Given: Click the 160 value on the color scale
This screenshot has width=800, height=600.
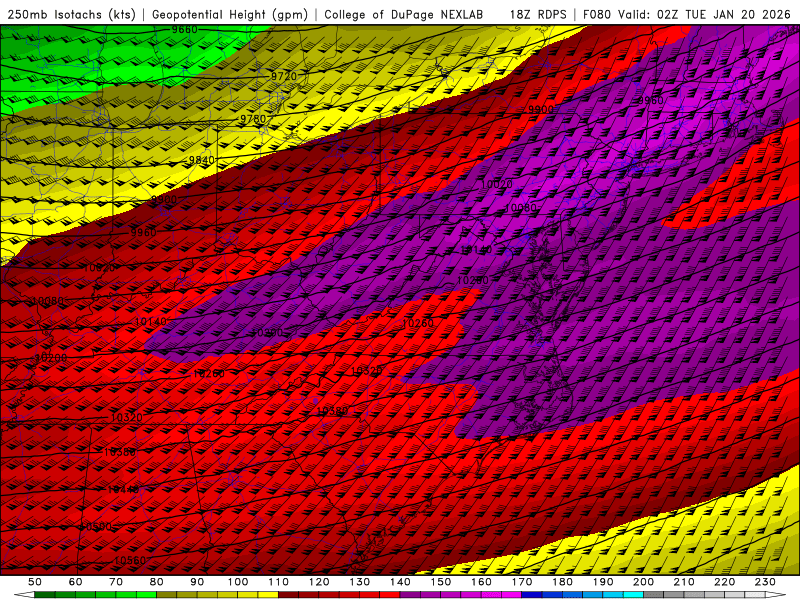Looking at the screenshot, I should click(x=481, y=582).
